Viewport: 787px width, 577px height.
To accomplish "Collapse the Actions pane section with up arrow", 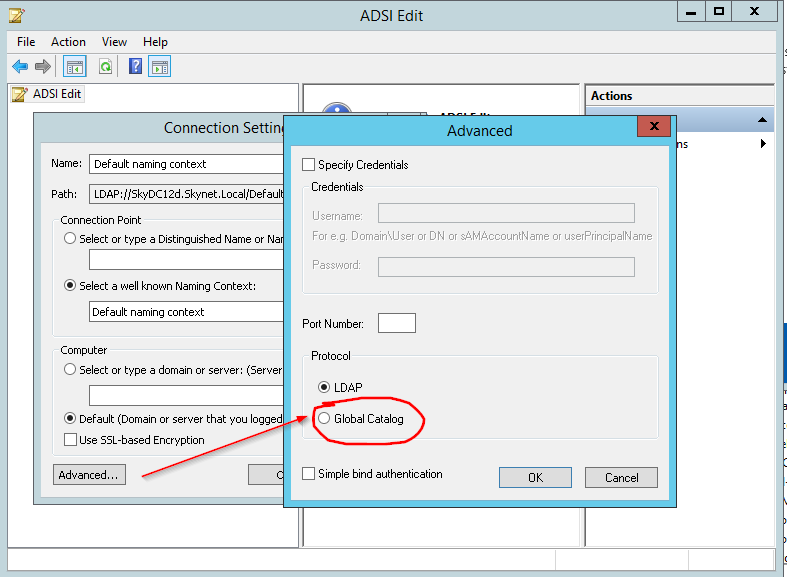I will tap(762, 119).
